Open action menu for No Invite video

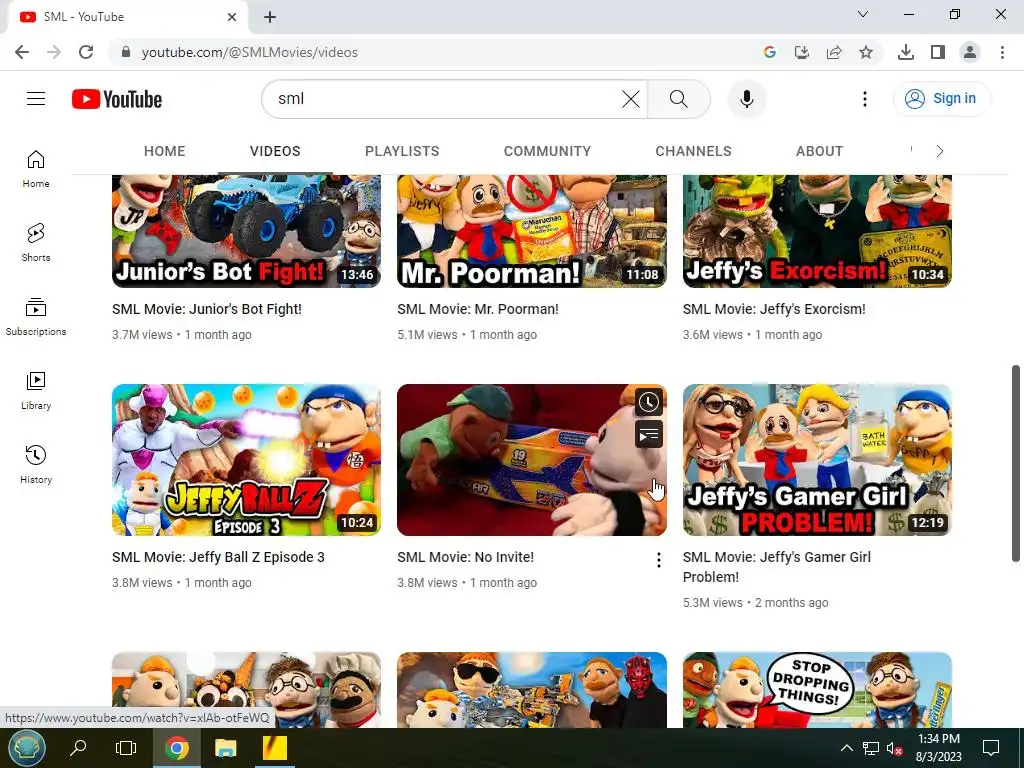coord(658,560)
